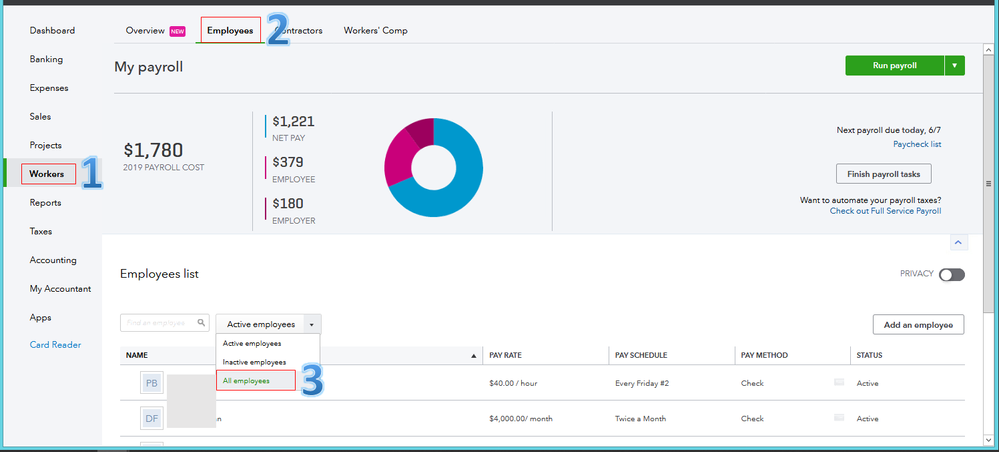The width and height of the screenshot is (999, 452).
Task: Click the $180 employer amount
Action: click(x=287, y=203)
